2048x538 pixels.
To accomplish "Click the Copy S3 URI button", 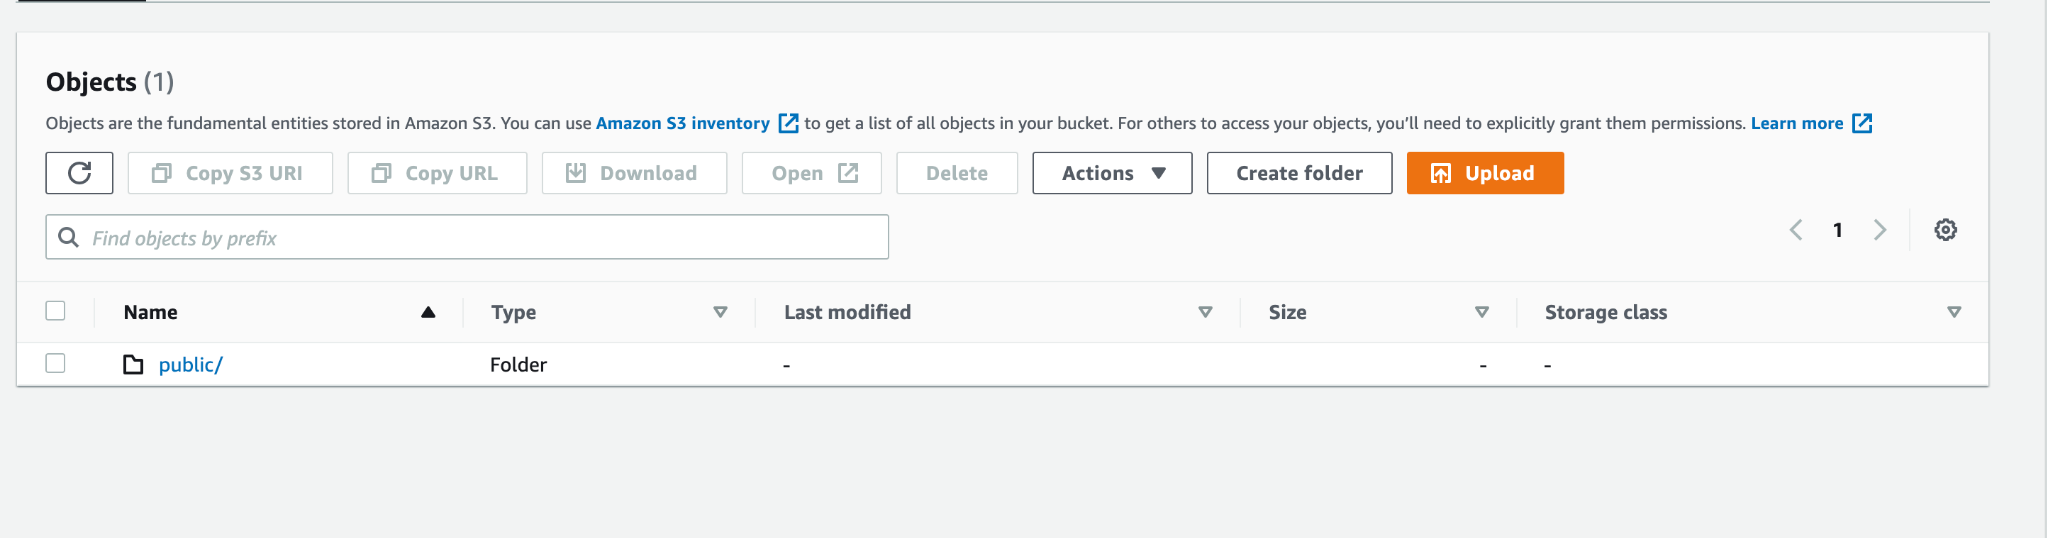I will [230, 173].
